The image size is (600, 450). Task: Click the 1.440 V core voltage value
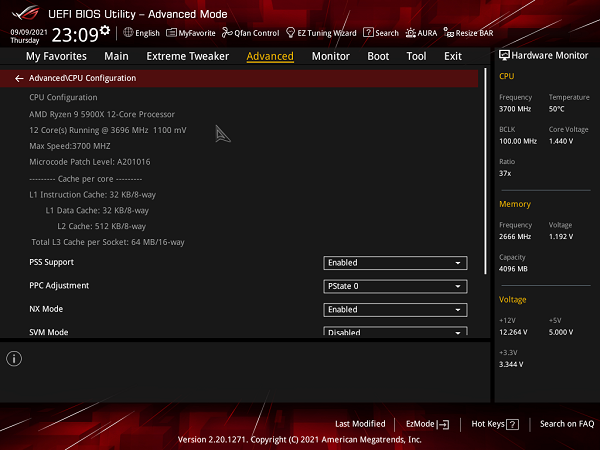click(561, 141)
